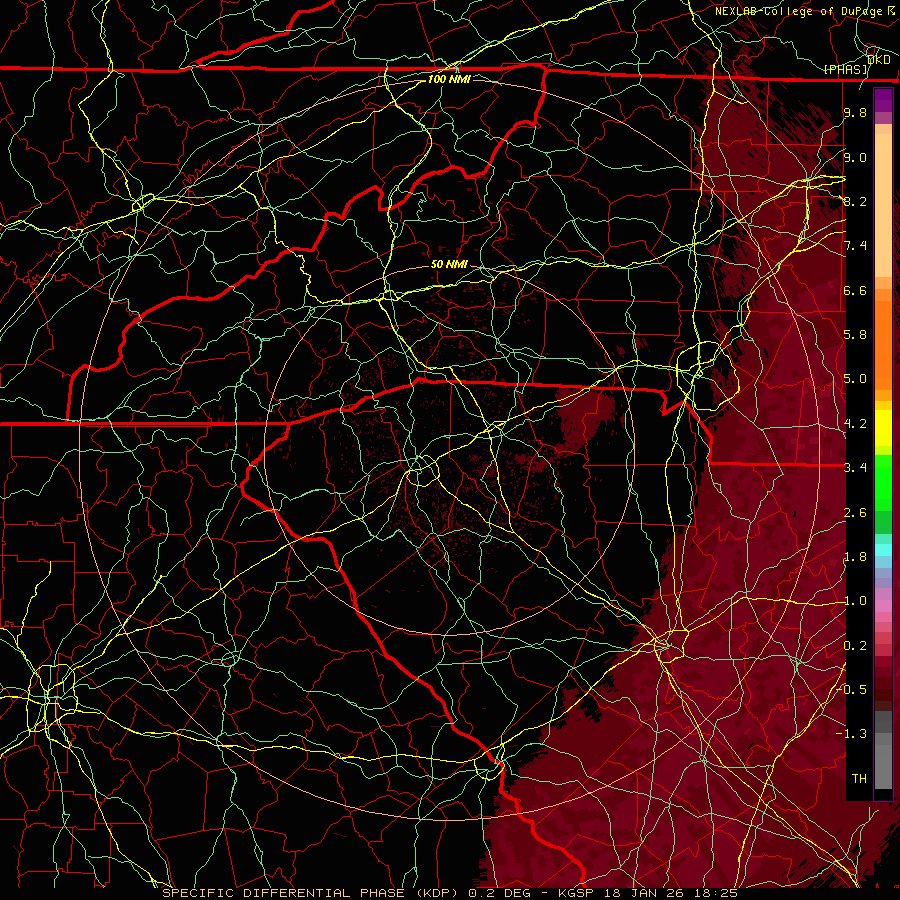Click the "6.6" value on the color scale
The image size is (900, 900).
point(855,290)
